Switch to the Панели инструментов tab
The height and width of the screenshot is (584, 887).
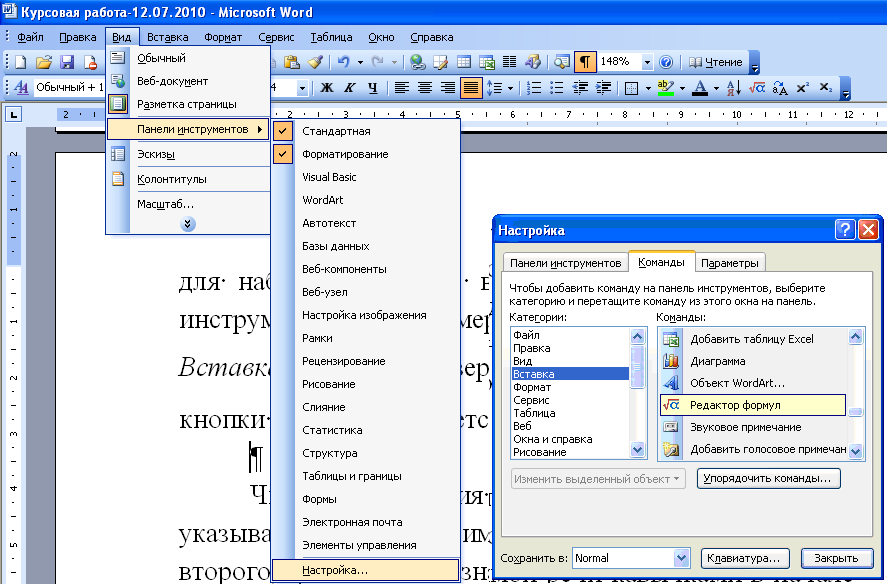tap(565, 263)
